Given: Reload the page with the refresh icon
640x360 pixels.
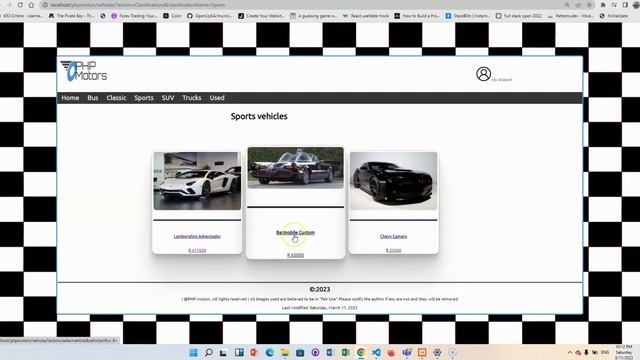Looking at the screenshot, I should coord(20,5).
